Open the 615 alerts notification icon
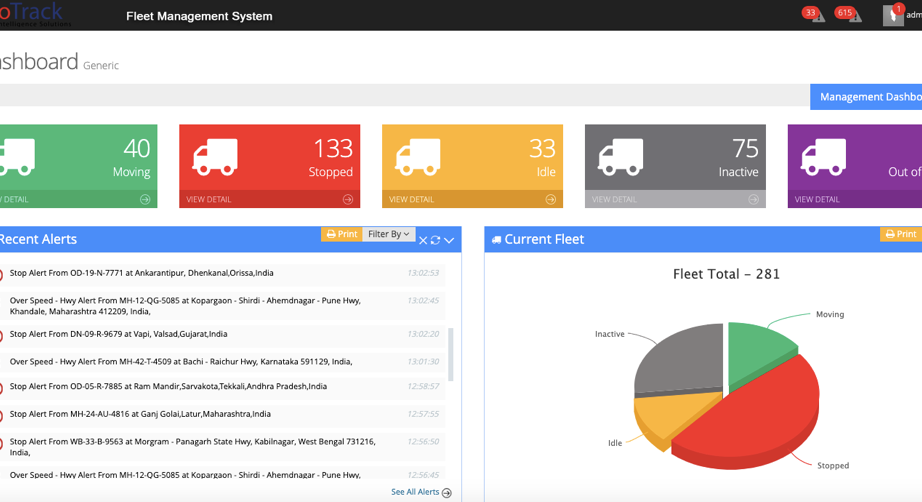Viewport: 922px width, 502px height. (848, 14)
